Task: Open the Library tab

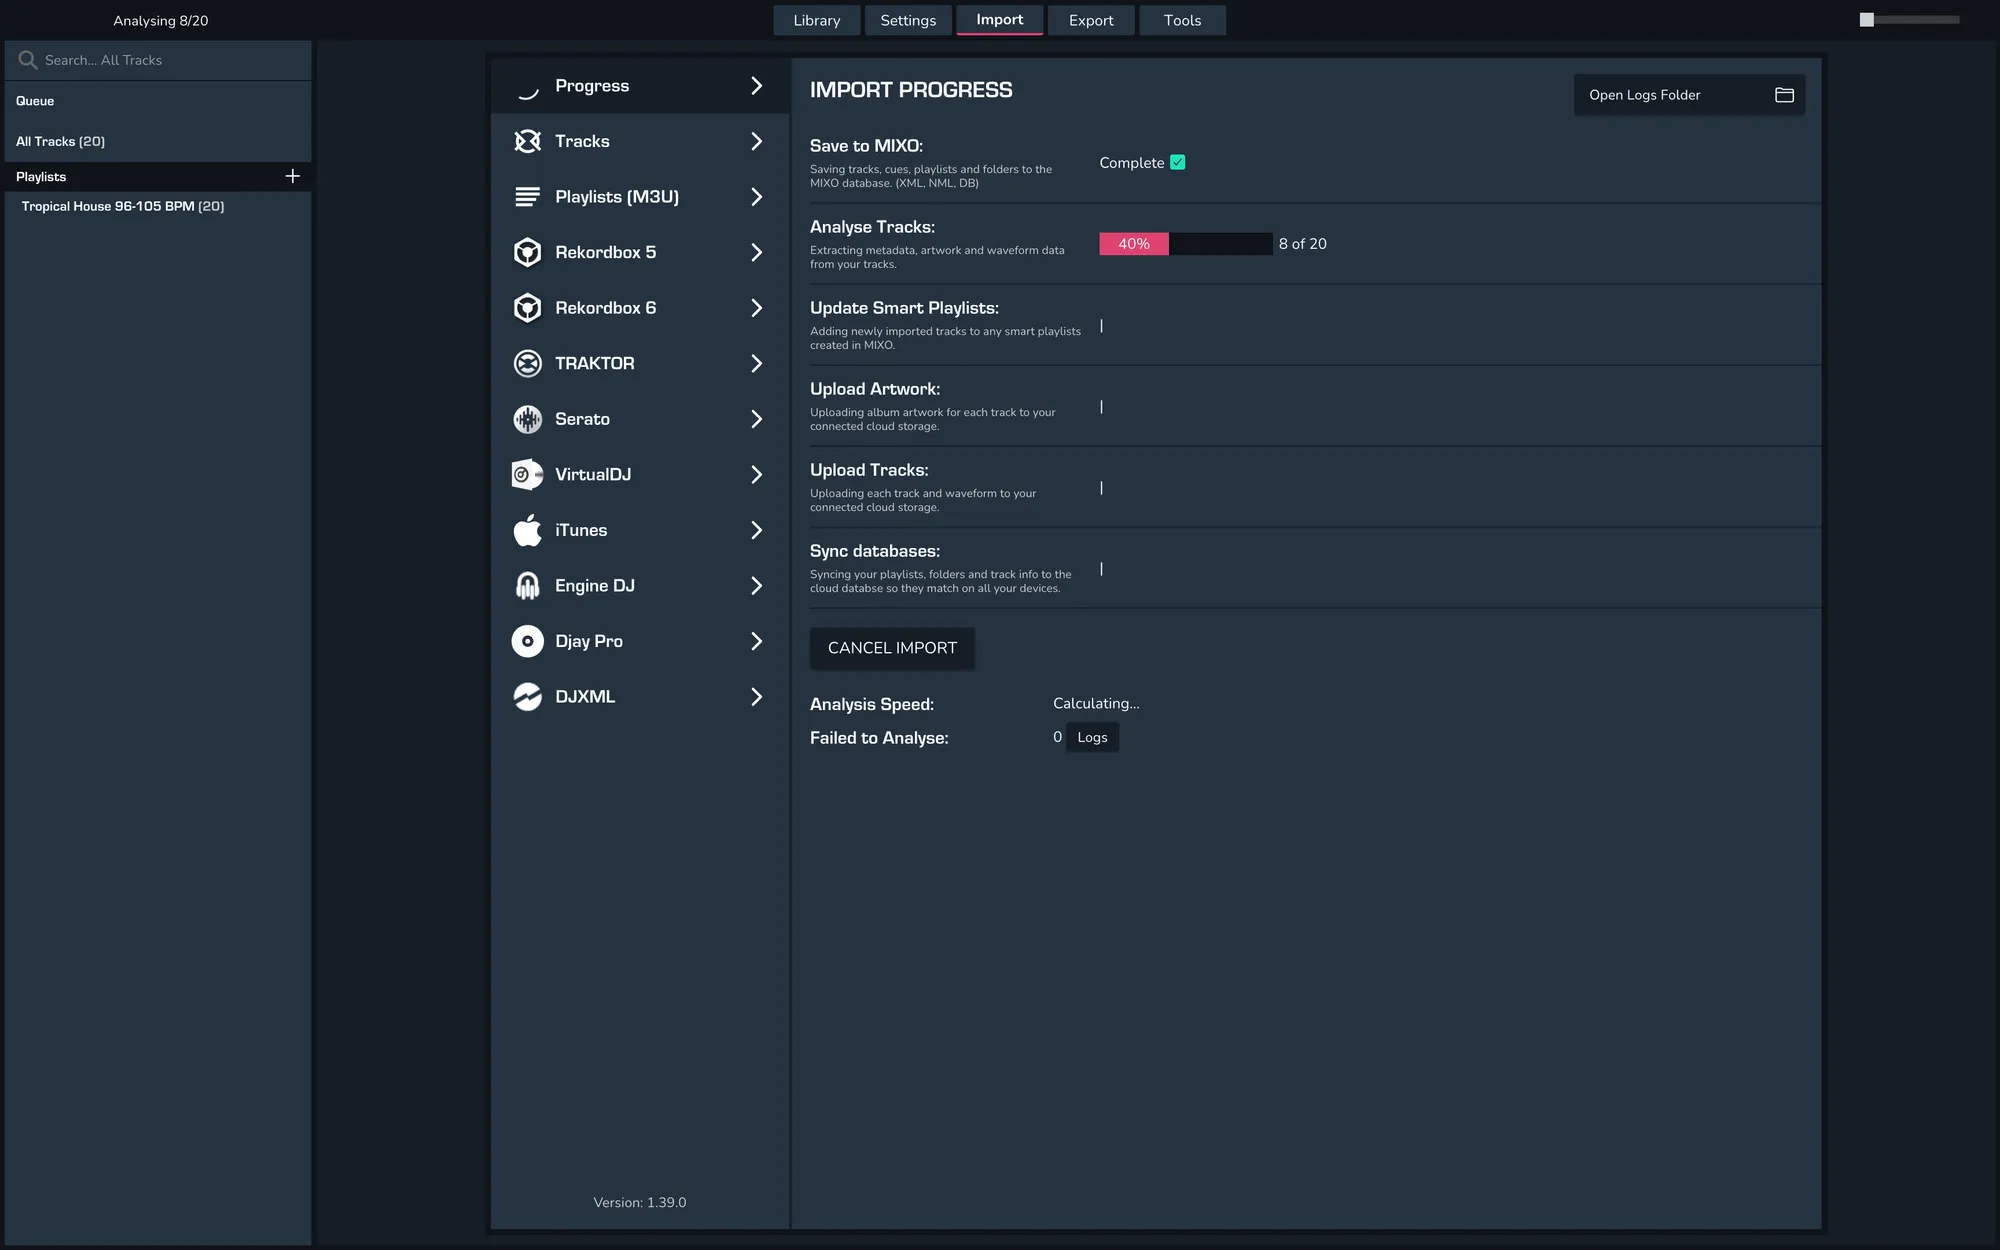Action: coord(816,20)
